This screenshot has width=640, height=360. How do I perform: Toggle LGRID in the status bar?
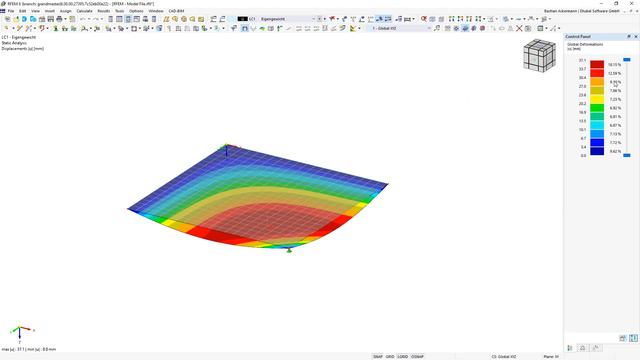pos(402,356)
